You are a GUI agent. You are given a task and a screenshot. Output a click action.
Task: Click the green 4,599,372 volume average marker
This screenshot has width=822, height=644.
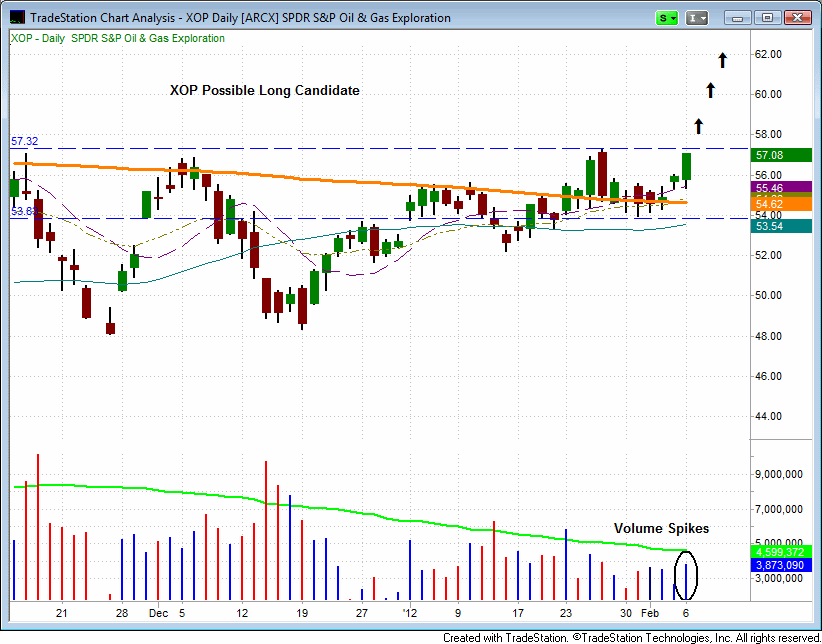(x=781, y=552)
